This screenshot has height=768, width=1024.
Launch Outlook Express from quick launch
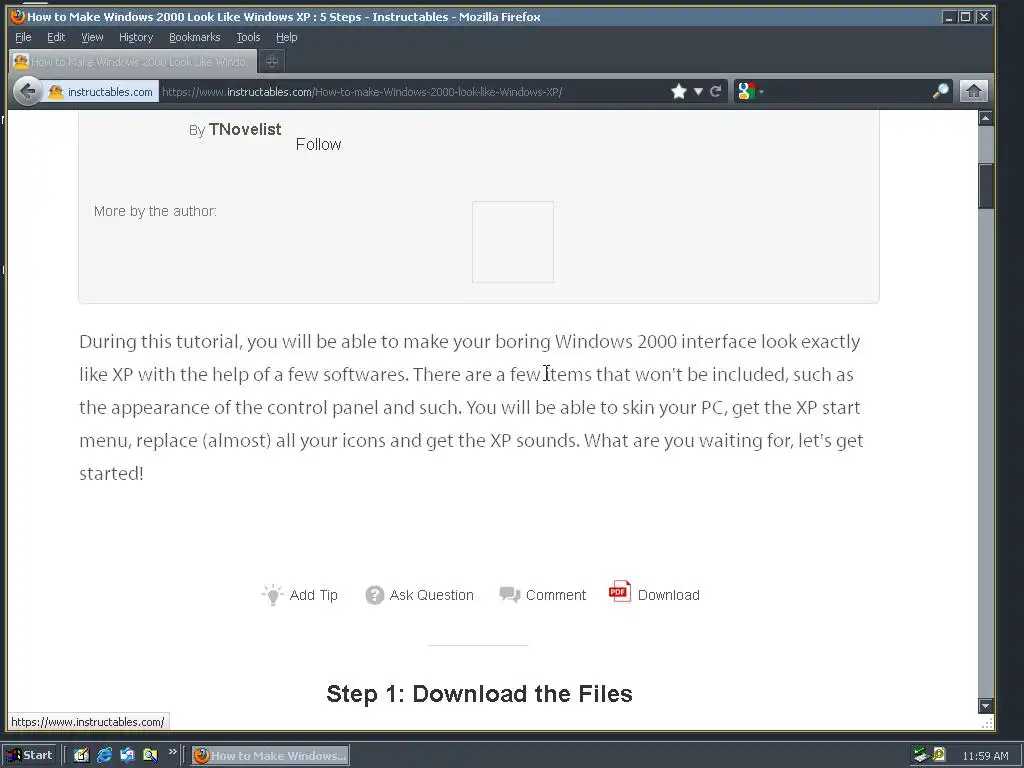coord(127,755)
